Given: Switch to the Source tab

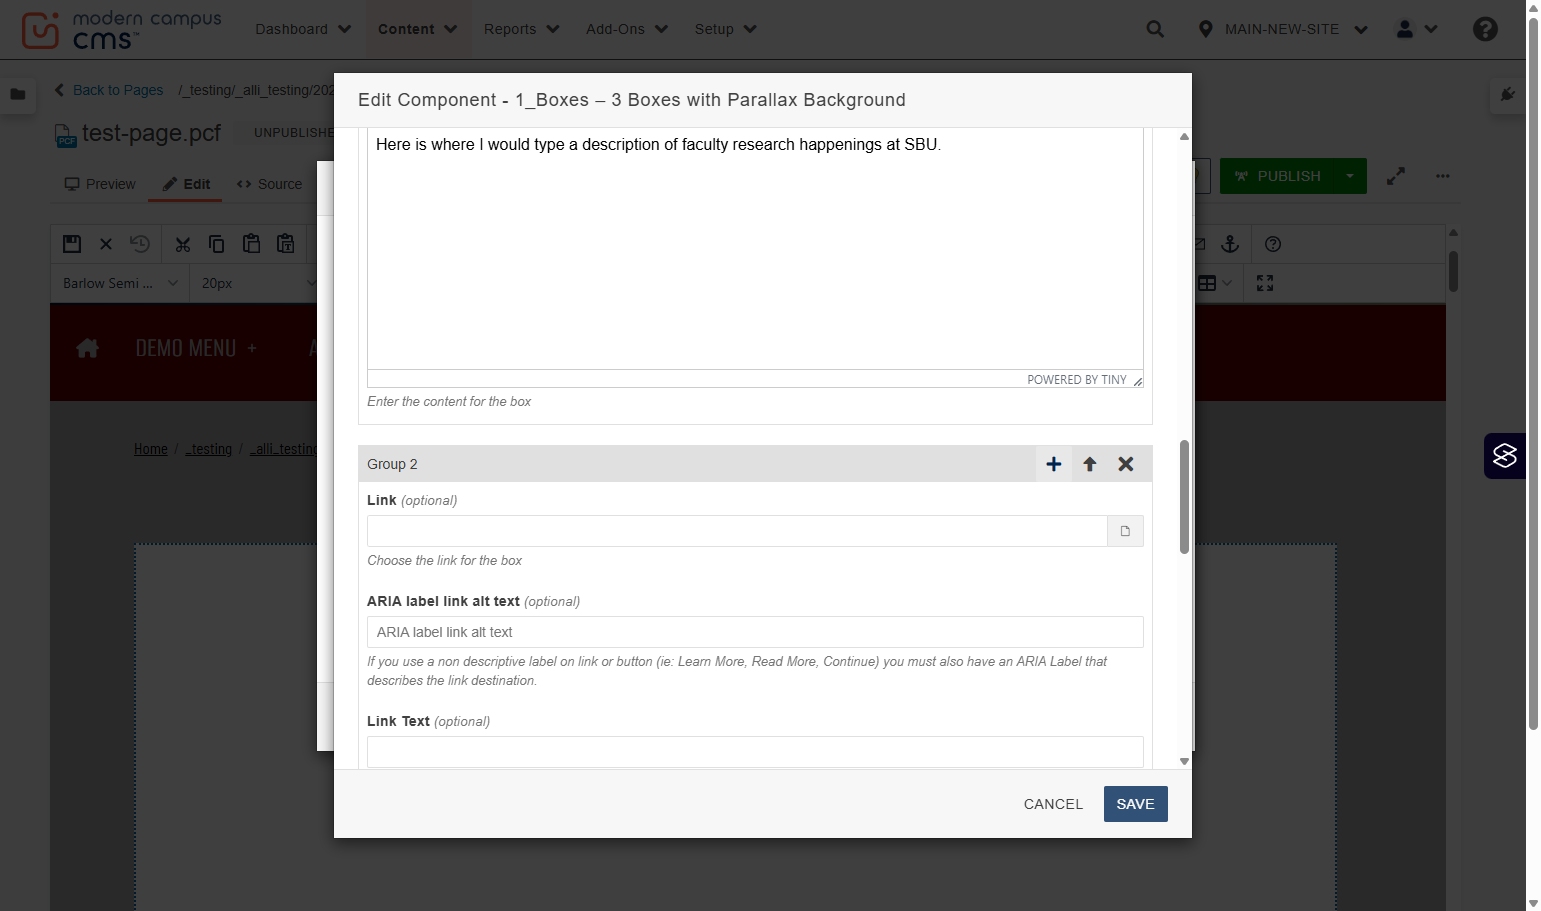Looking at the screenshot, I should tap(270, 184).
